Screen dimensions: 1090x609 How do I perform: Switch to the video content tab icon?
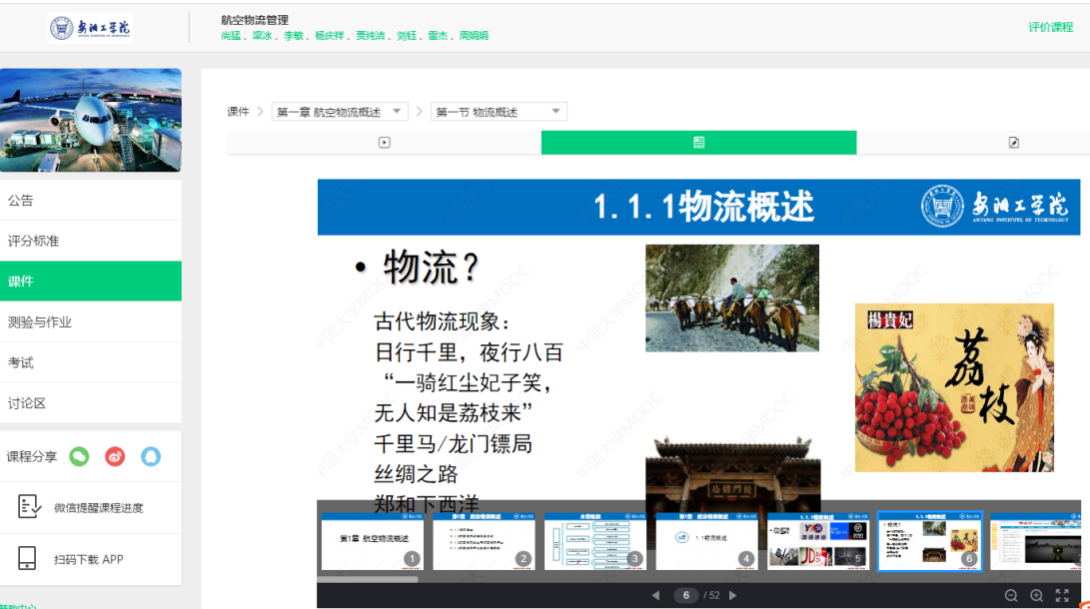pyautogui.click(x=384, y=143)
